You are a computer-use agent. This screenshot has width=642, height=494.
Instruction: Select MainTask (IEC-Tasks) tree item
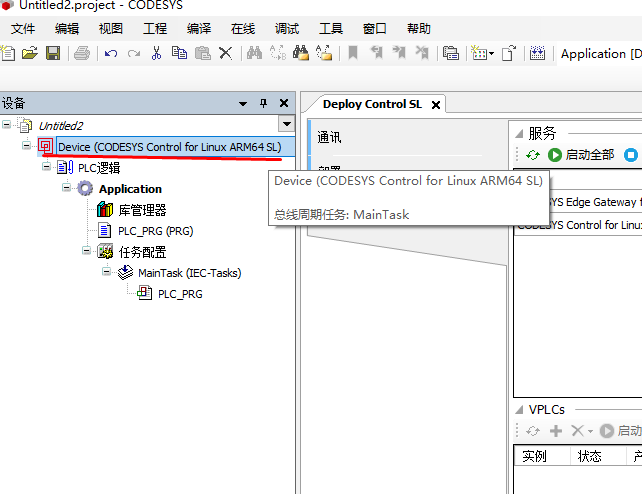pos(190,273)
